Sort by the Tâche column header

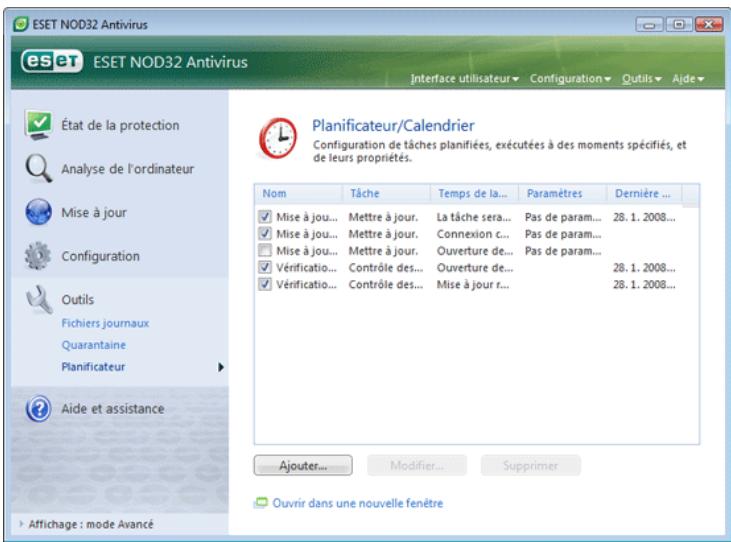point(386,193)
